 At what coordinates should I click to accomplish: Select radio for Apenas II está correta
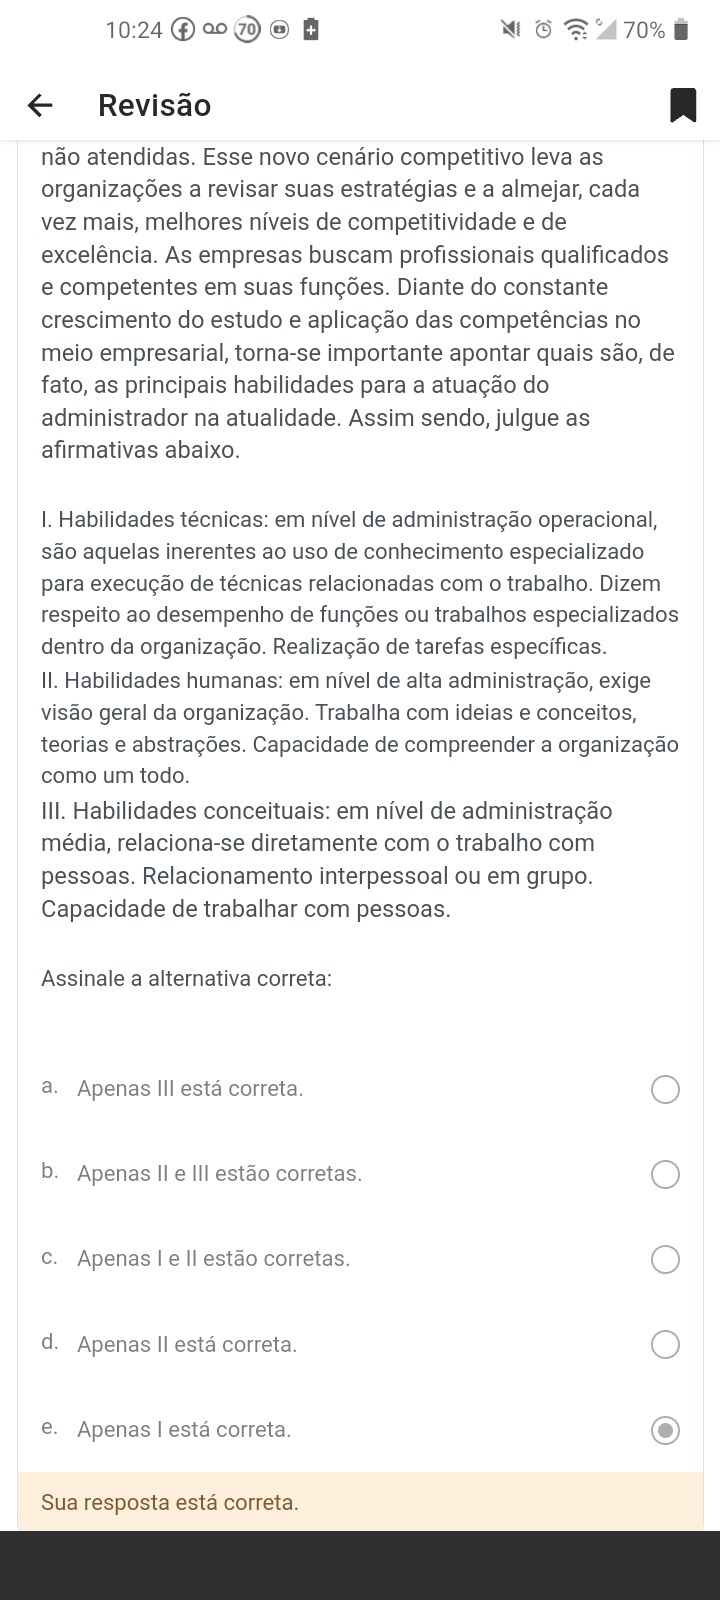click(x=665, y=1345)
